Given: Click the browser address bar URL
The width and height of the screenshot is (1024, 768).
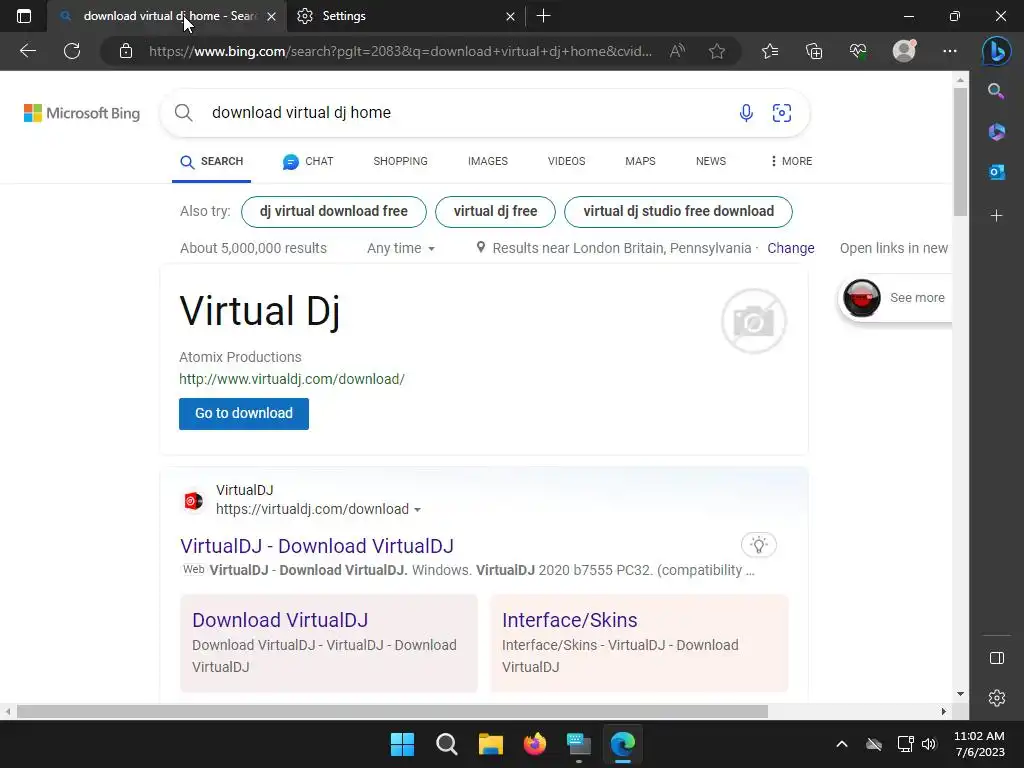Looking at the screenshot, I should pyautogui.click(x=400, y=51).
